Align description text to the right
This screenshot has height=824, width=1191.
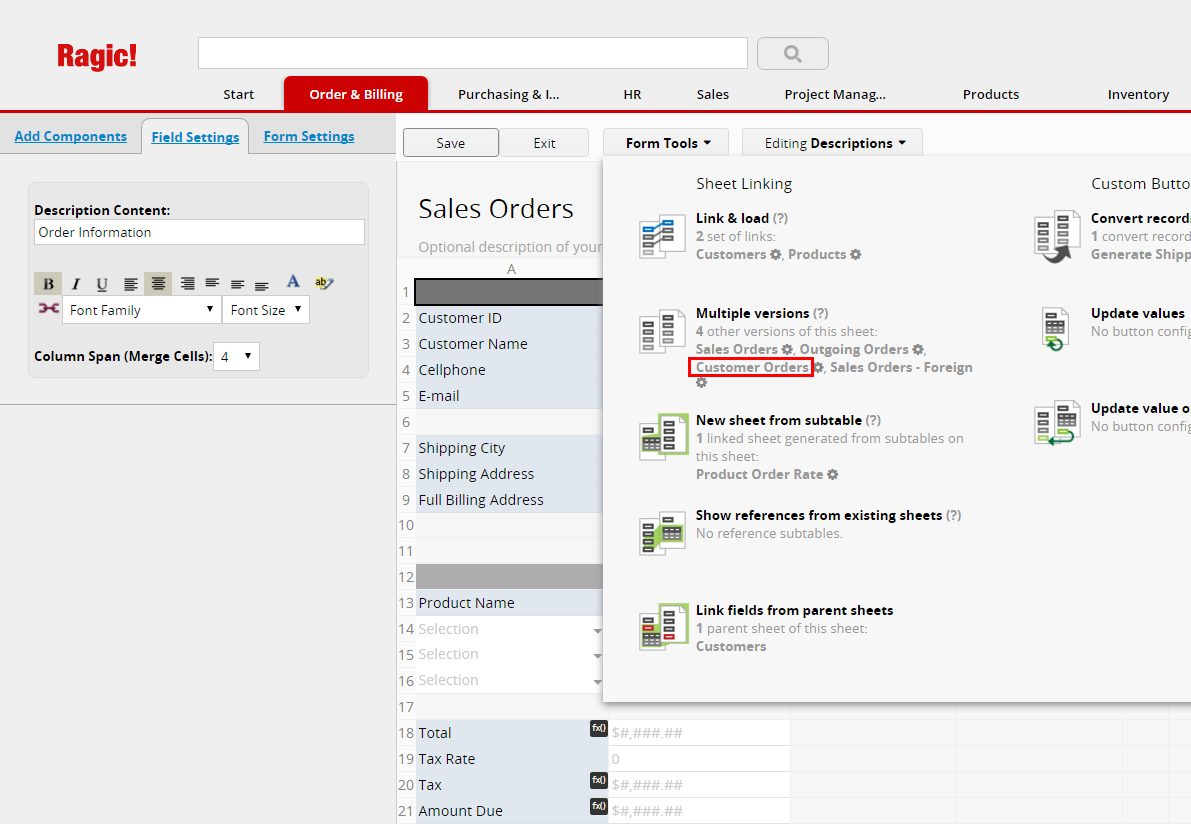[x=186, y=284]
